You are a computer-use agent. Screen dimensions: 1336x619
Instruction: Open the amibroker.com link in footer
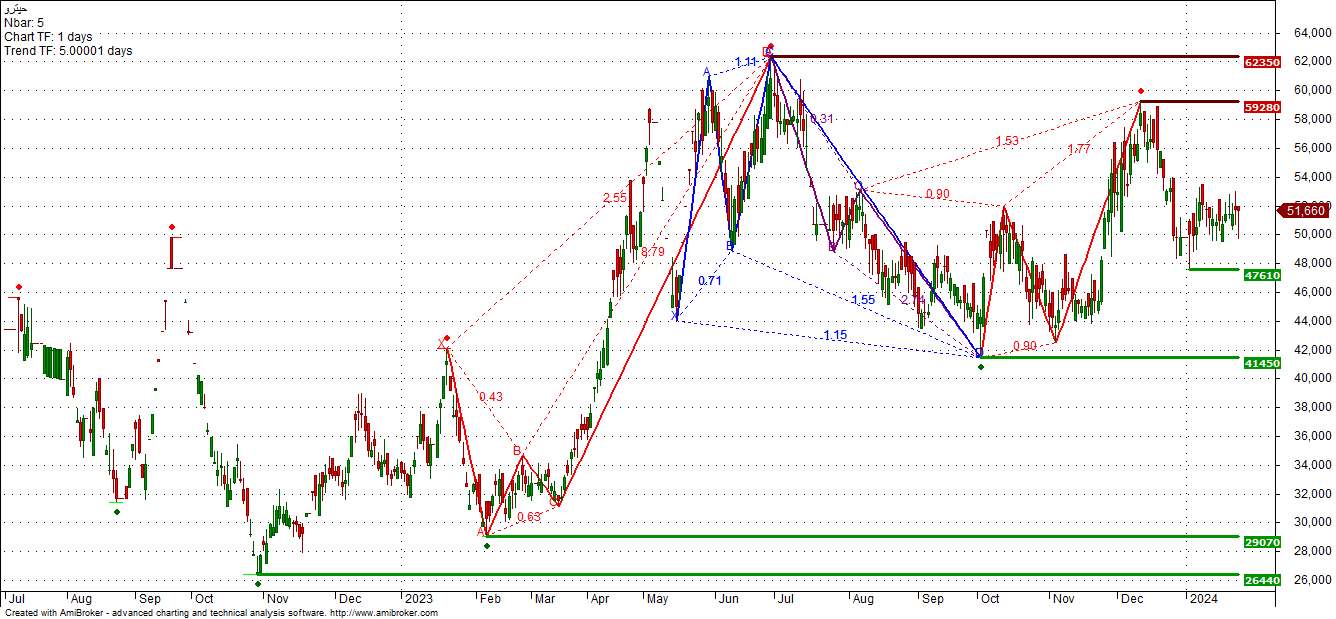[383, 613]
